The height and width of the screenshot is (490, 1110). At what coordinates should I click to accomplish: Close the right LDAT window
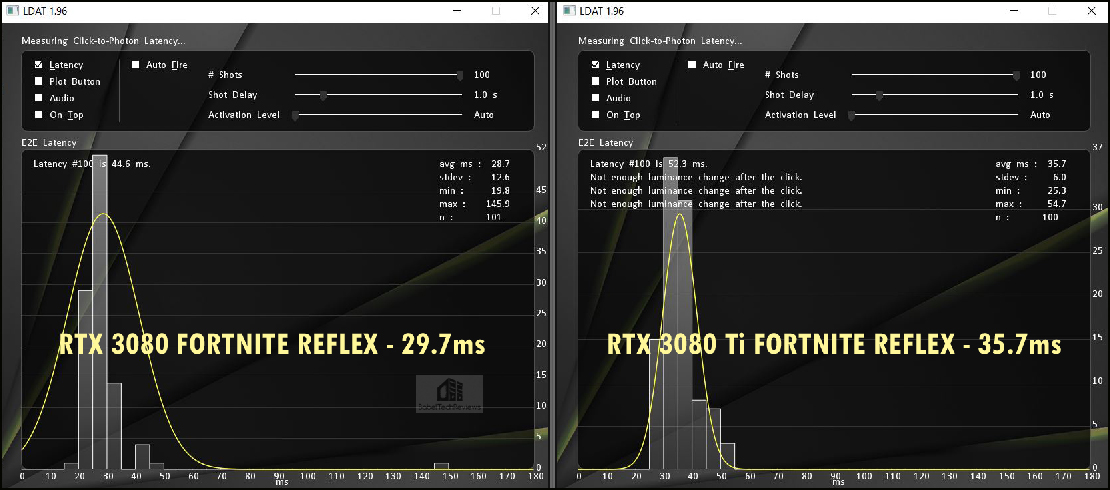(x=1091, y=11)
